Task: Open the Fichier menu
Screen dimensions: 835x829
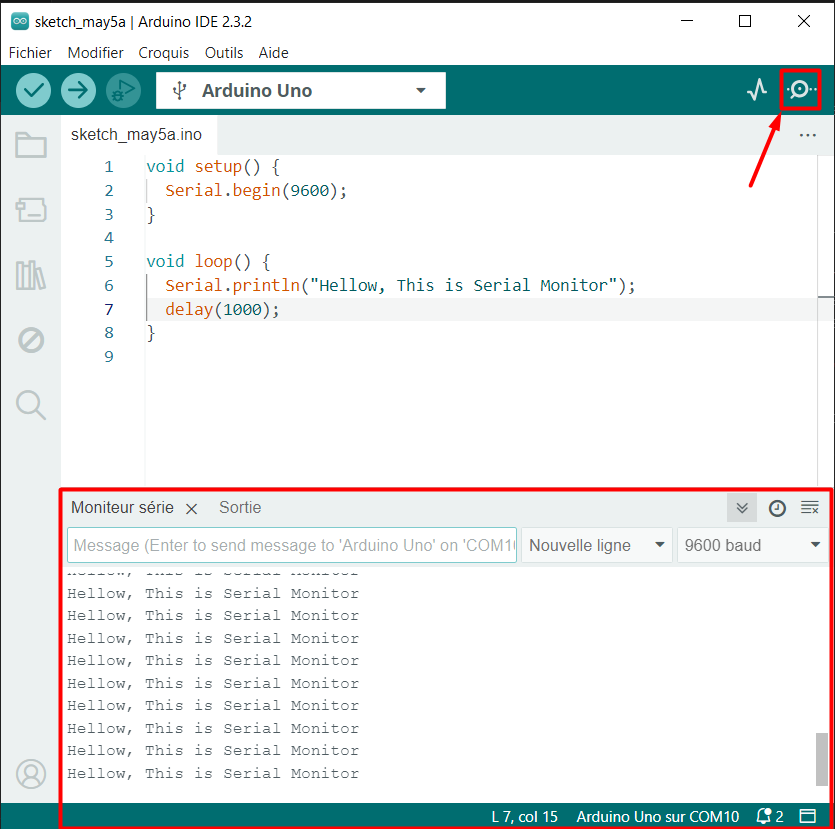Action: point(30,53)
